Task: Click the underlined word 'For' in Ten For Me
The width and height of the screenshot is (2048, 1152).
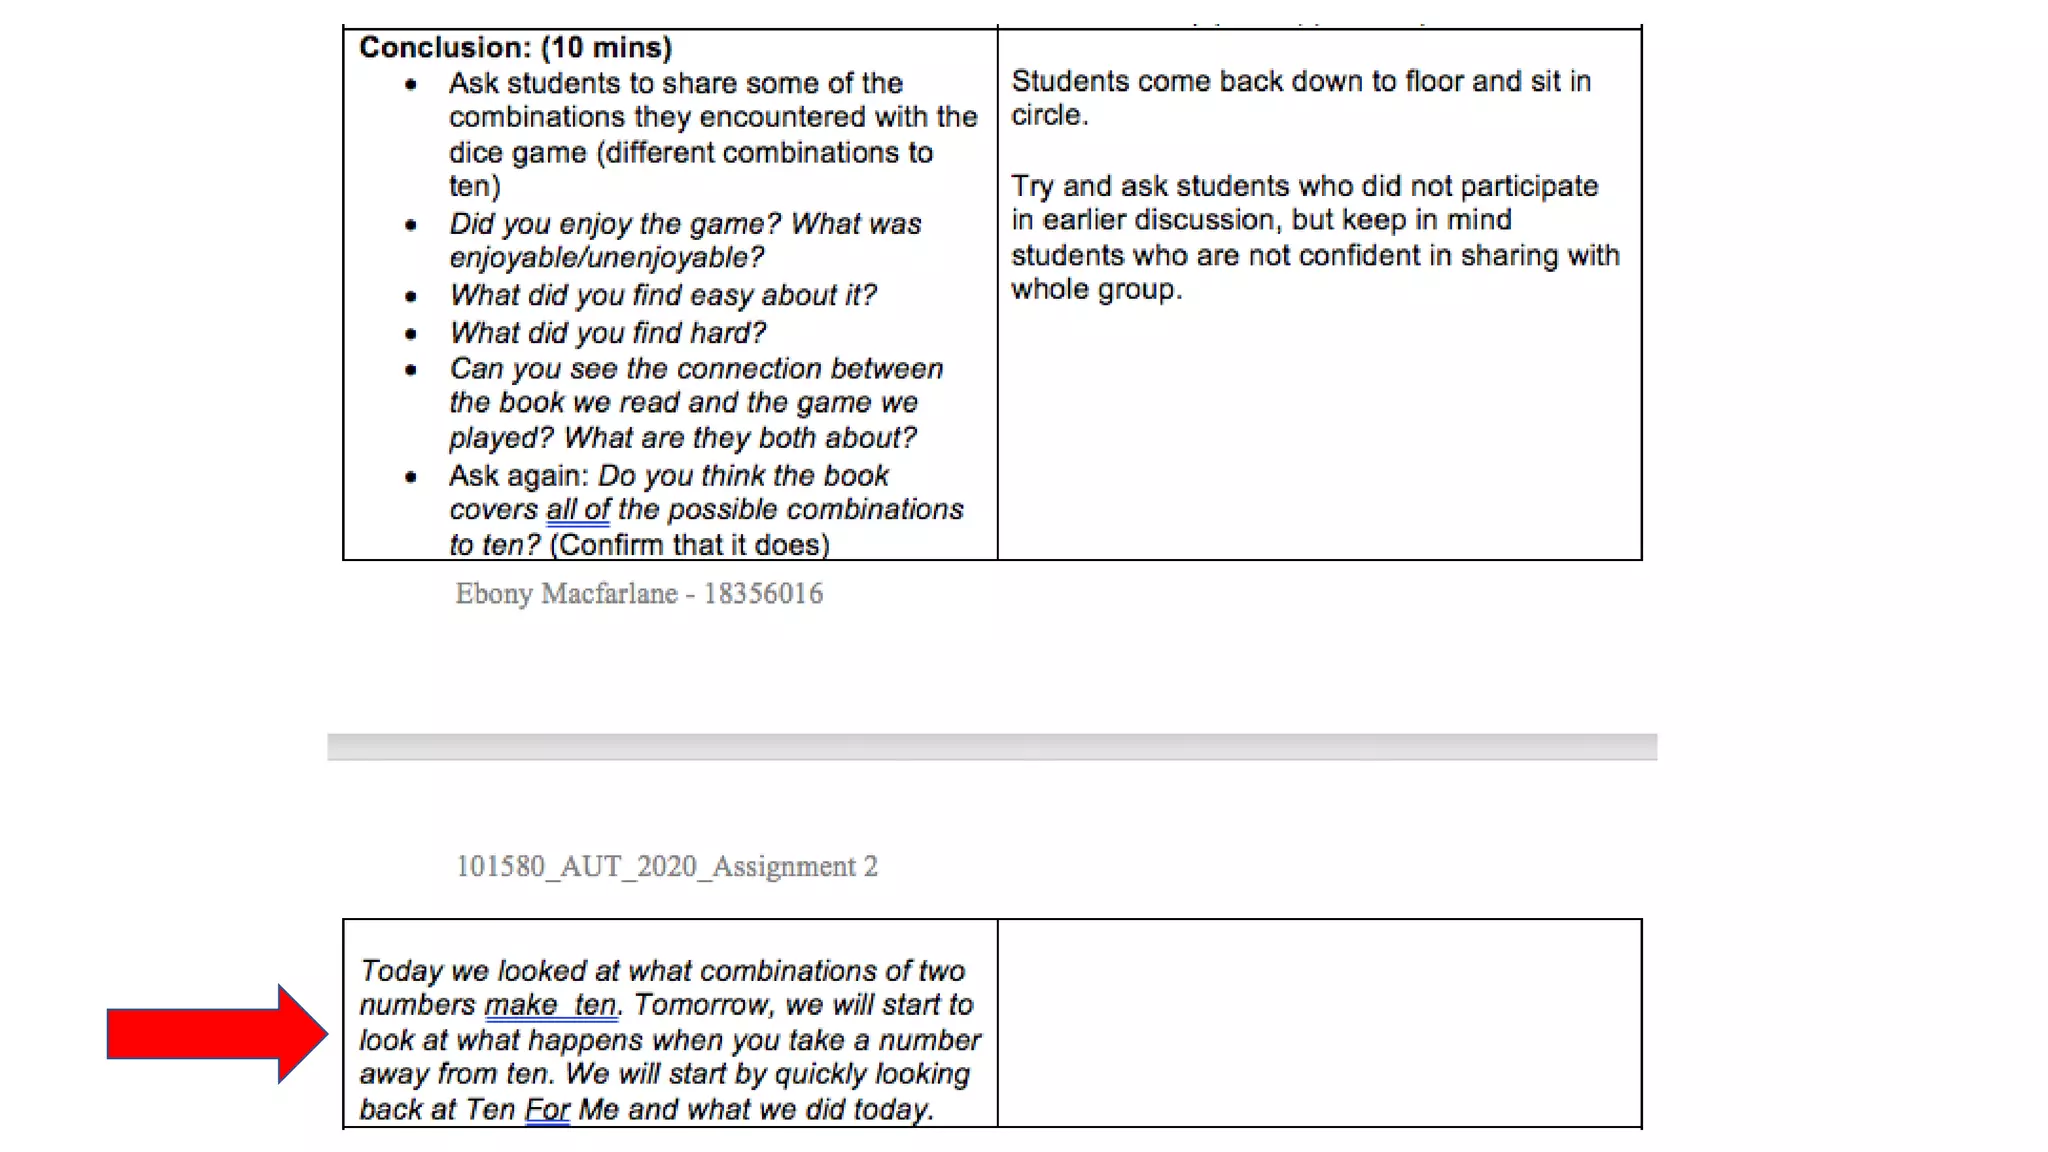Action: [x=547, y=1109]
